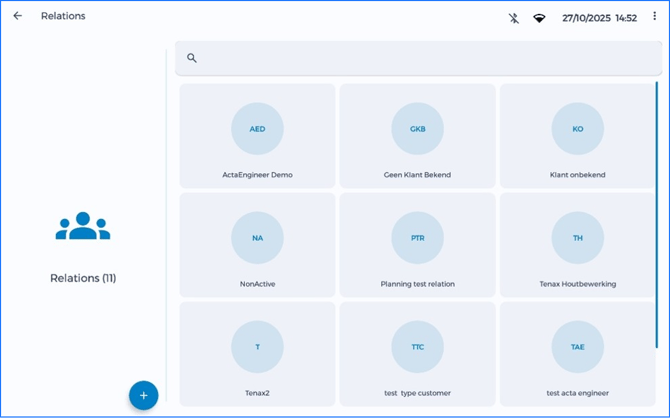Open the Tenax Houtbewerking label
The height and width of the screenshot is (418, 670).
[578, 284]
